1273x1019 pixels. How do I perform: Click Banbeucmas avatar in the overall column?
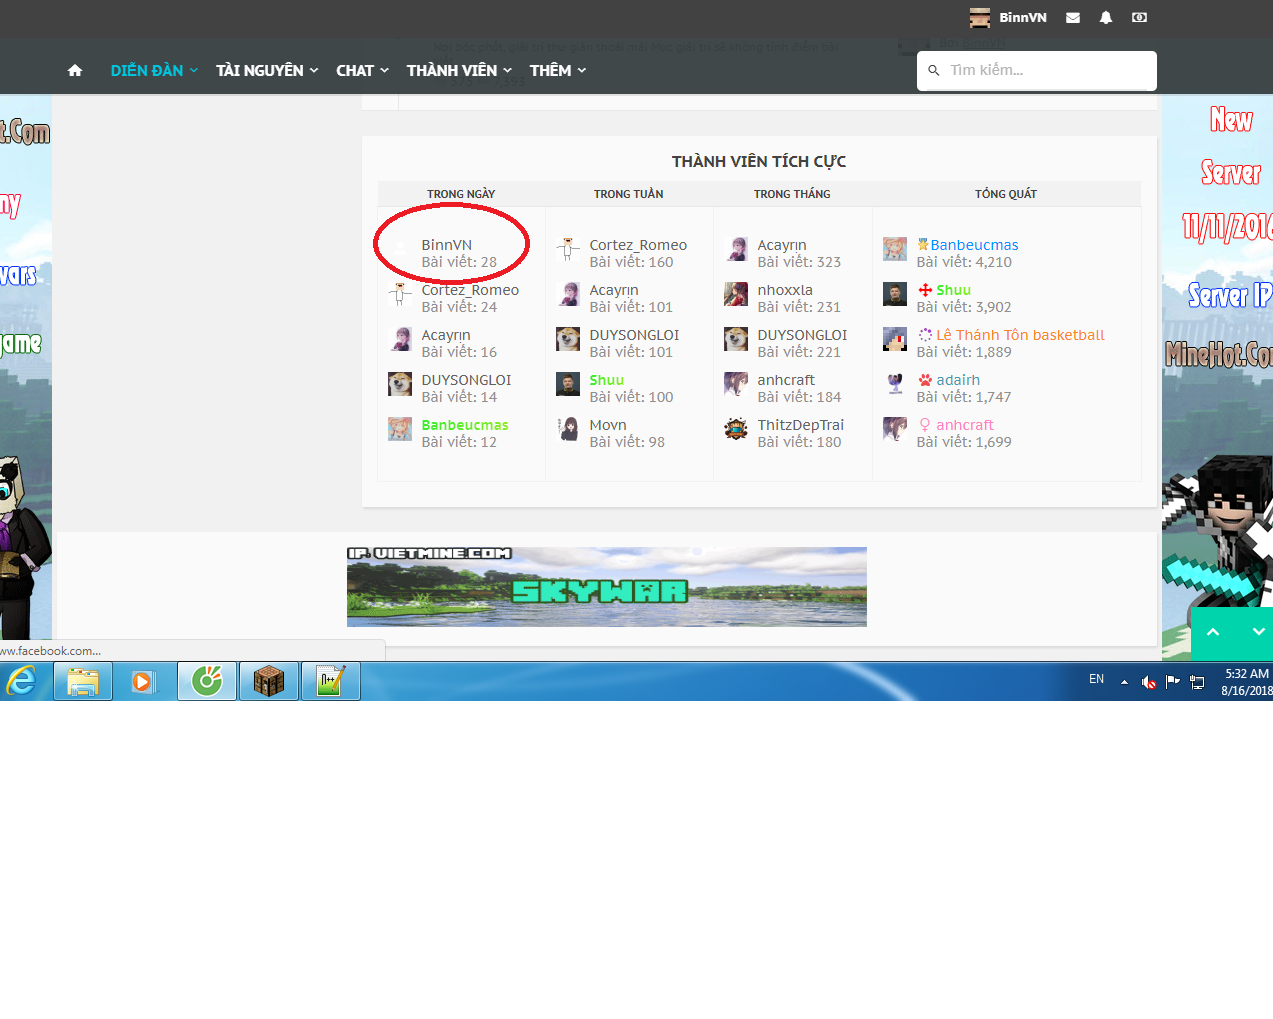pyautogui.click(x=895, y=249)
